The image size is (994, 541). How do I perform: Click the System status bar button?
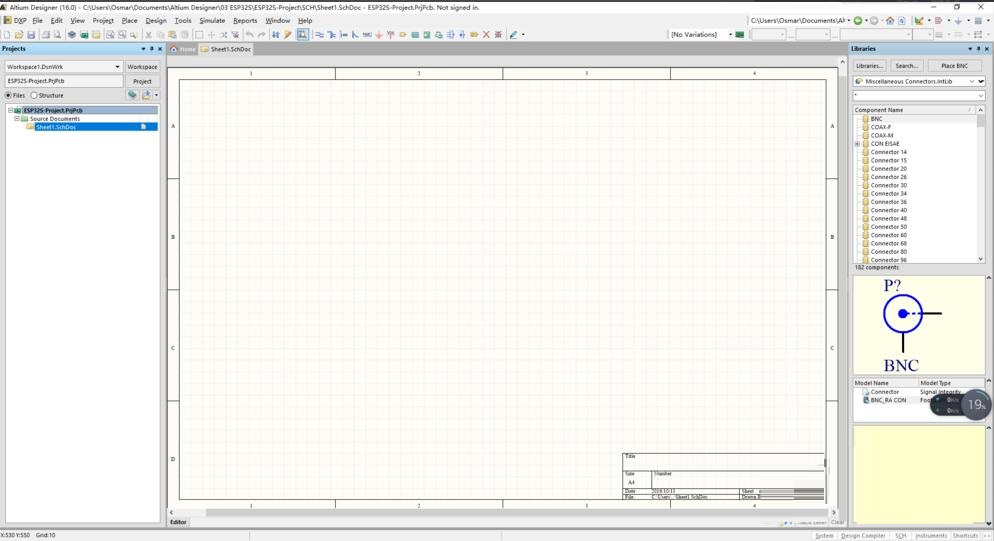click(823, 536)
